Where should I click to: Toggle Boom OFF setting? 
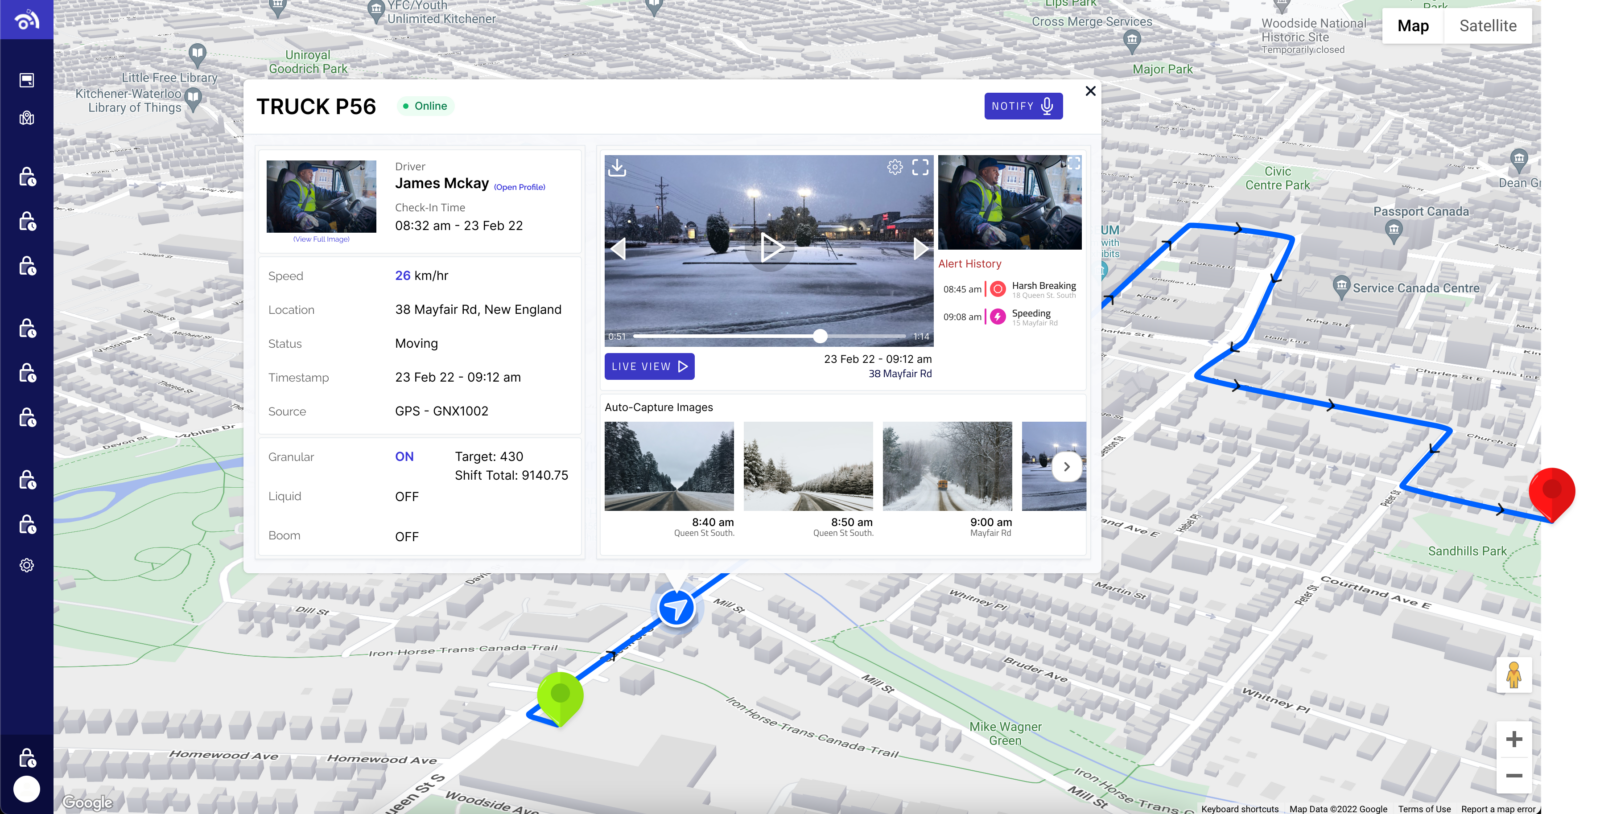pyautogui.click(x=407, y=537)
